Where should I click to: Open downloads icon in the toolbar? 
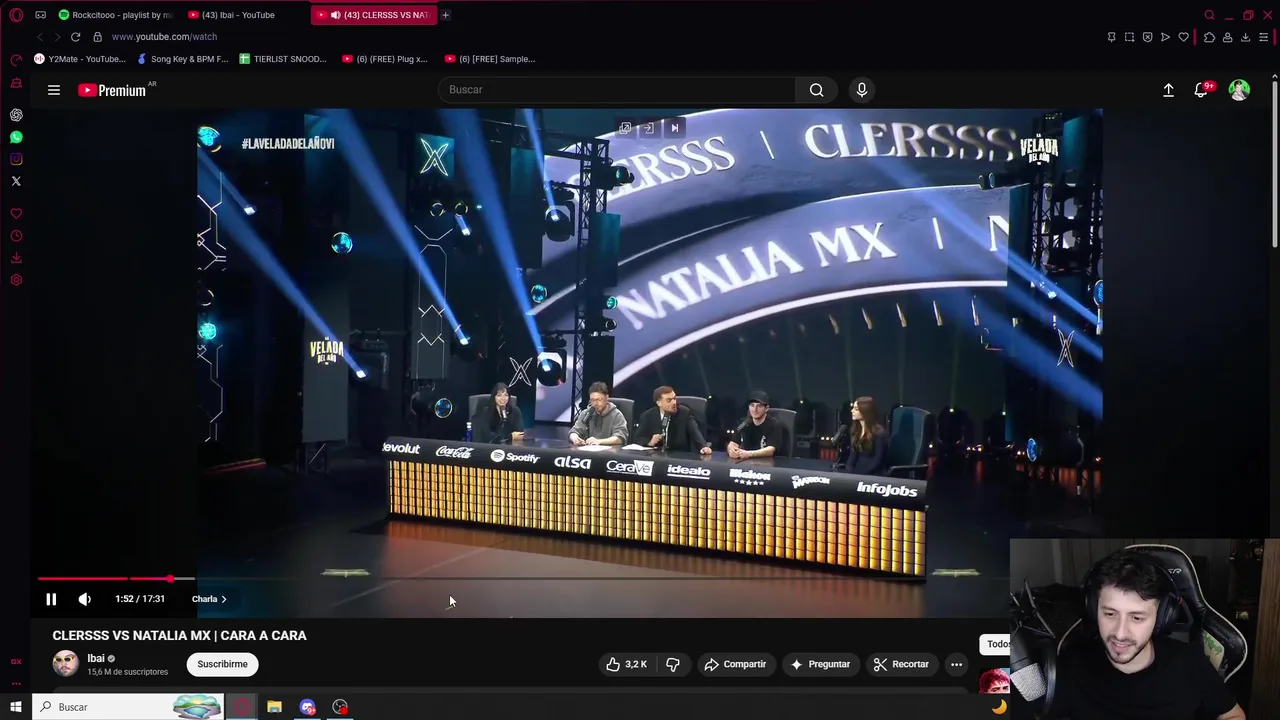coord(1245,37)
